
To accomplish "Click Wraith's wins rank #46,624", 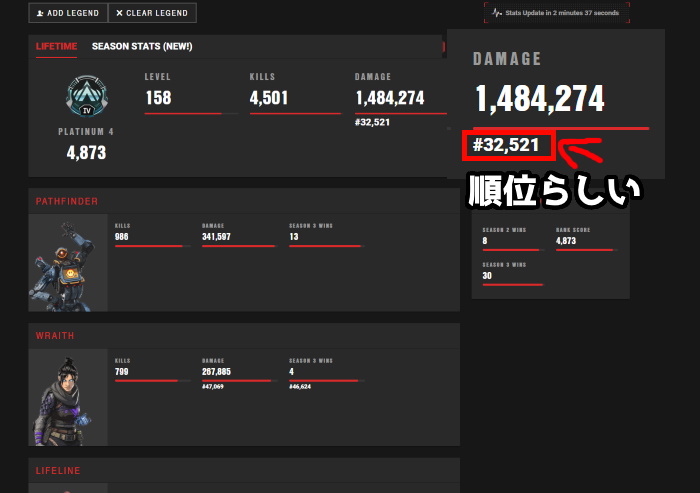I will tap(300, 387).
